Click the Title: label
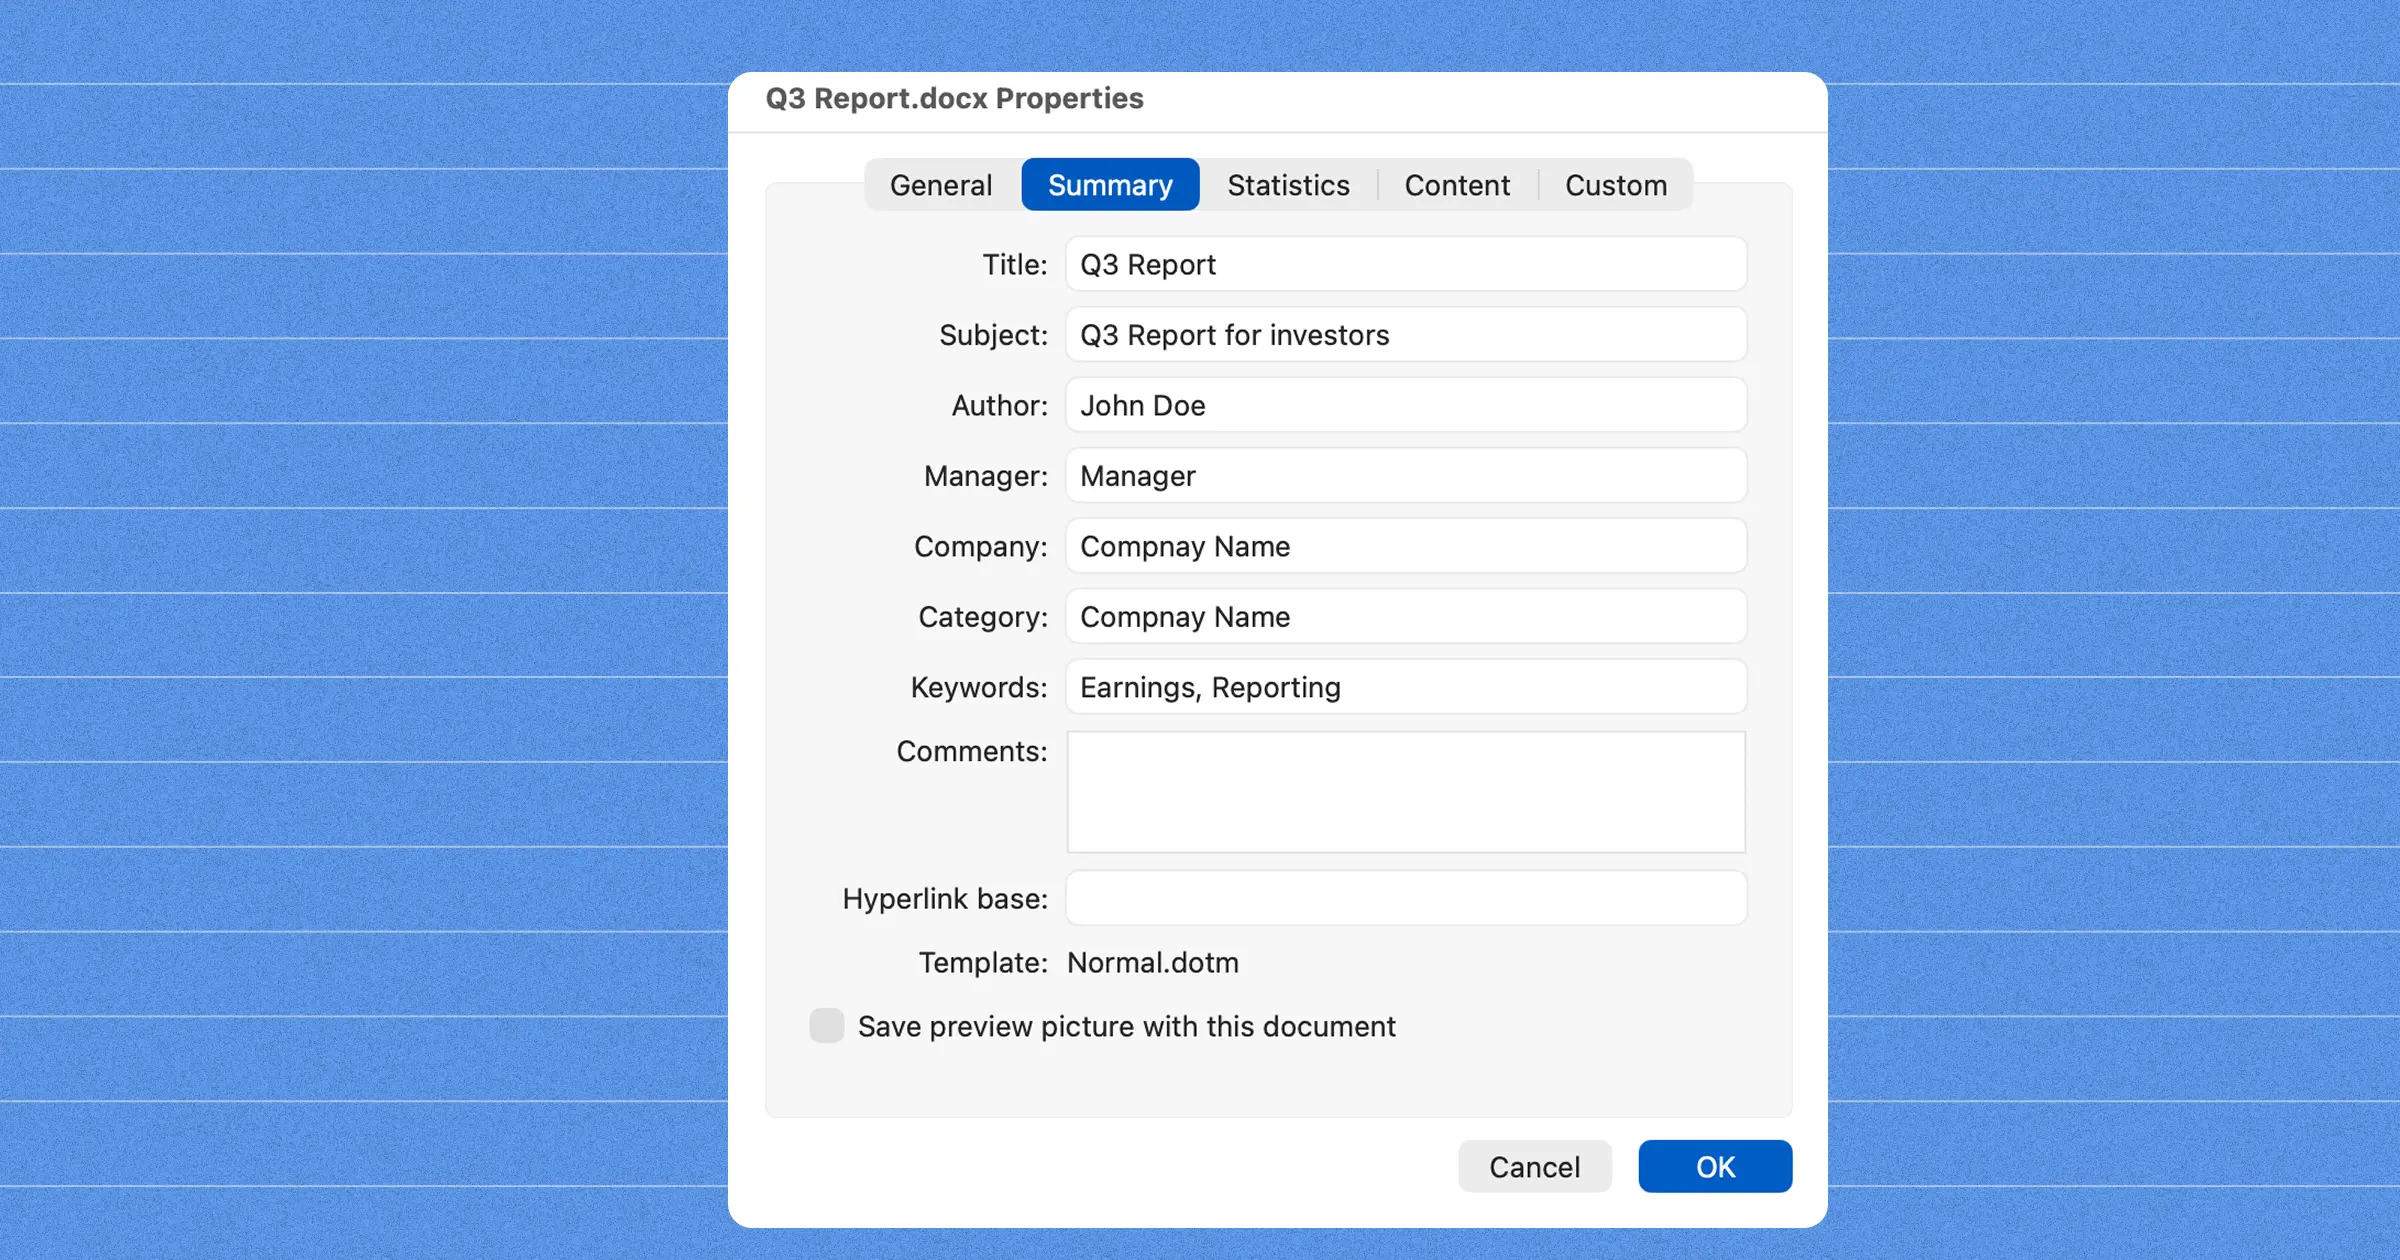 click(x=1015, y=265)
